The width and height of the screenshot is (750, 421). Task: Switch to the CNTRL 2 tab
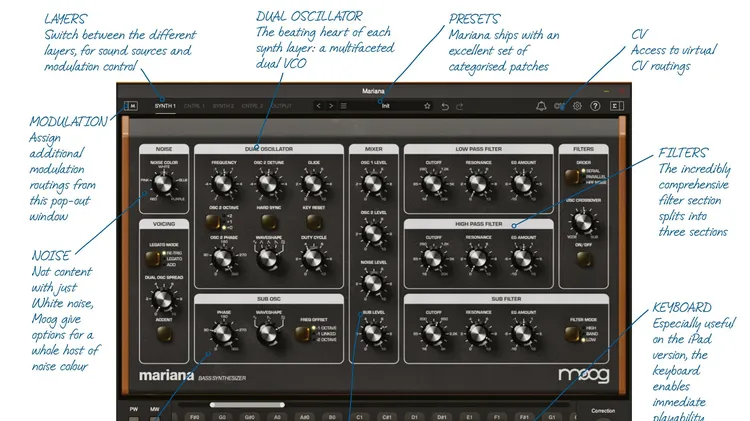tap(253, 106)
